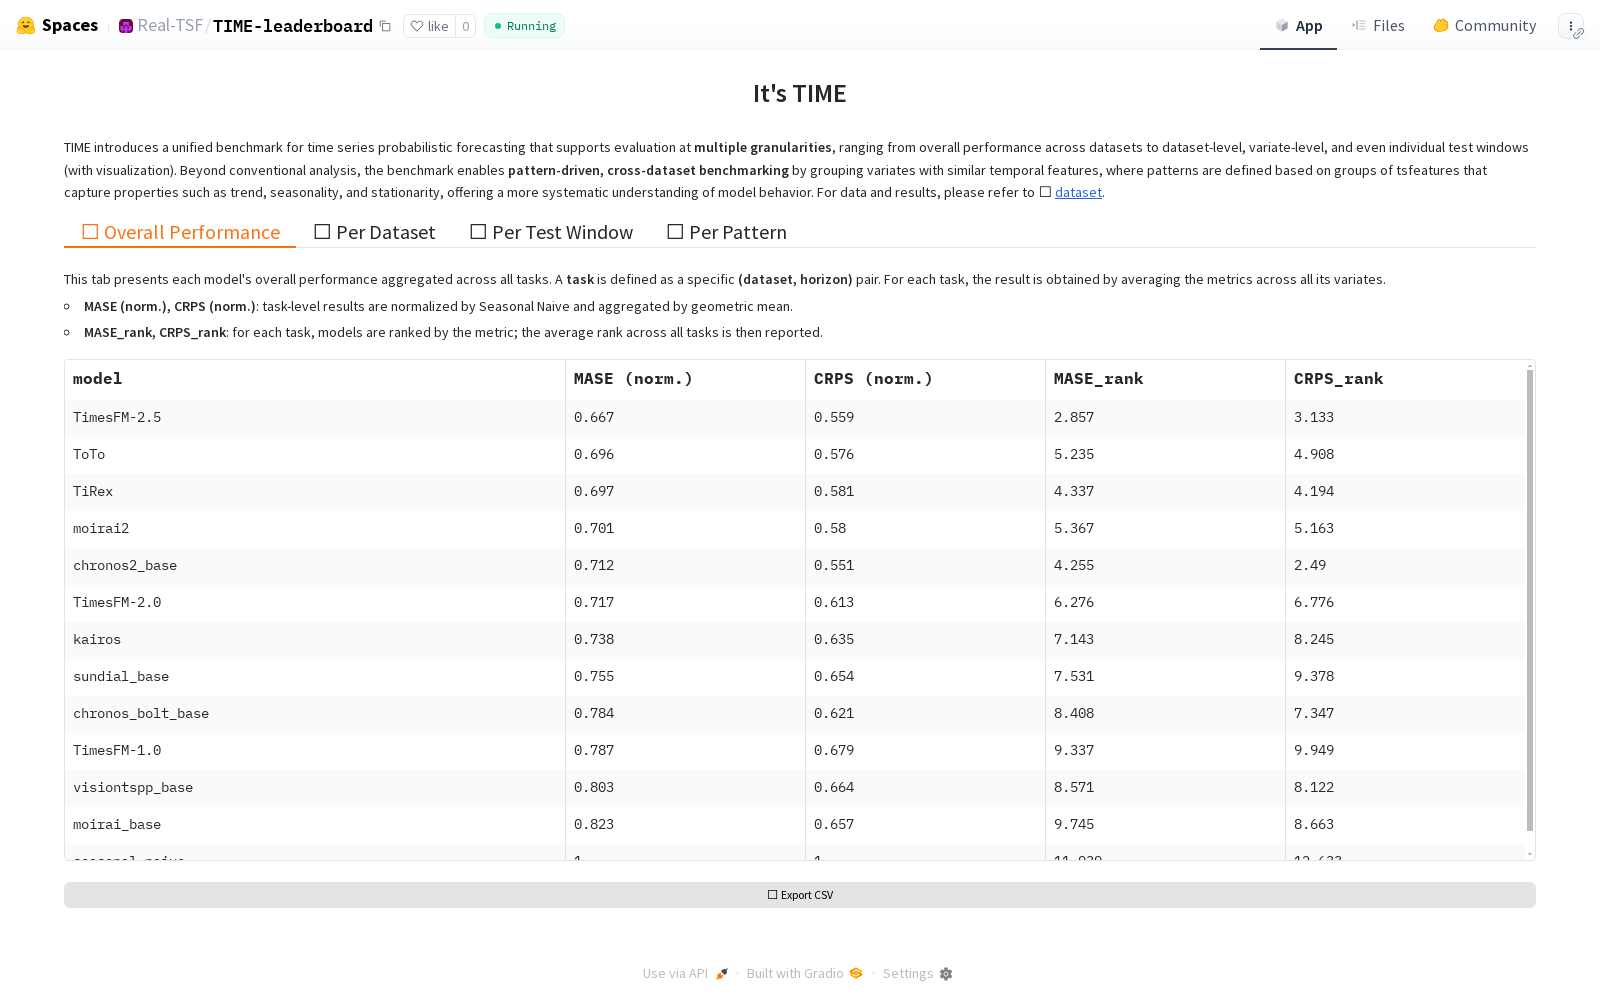Open the Built with Gradio link

pos(805,974)
